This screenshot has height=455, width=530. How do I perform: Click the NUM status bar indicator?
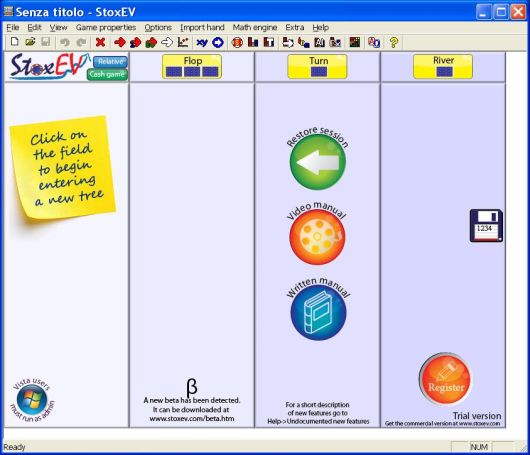click(x=479, y=447)
